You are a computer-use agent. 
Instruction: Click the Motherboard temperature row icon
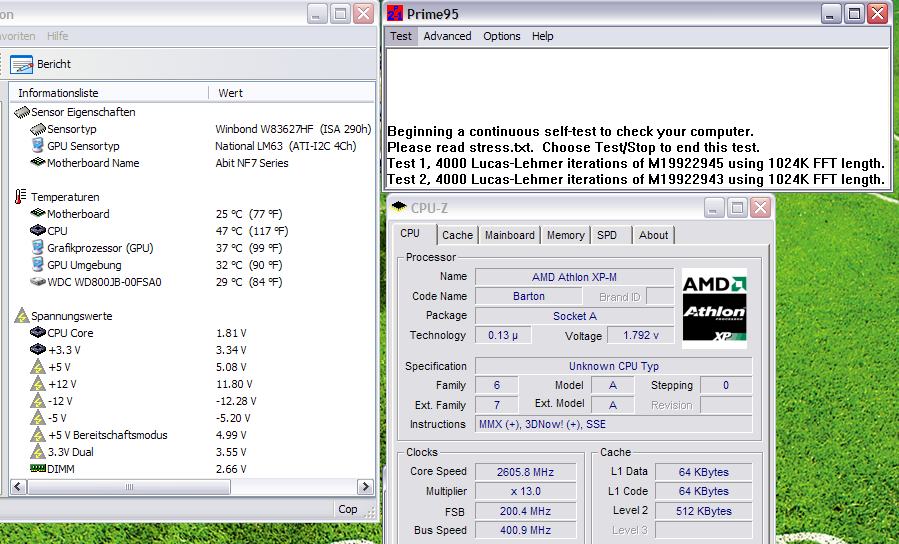point(38,213)
